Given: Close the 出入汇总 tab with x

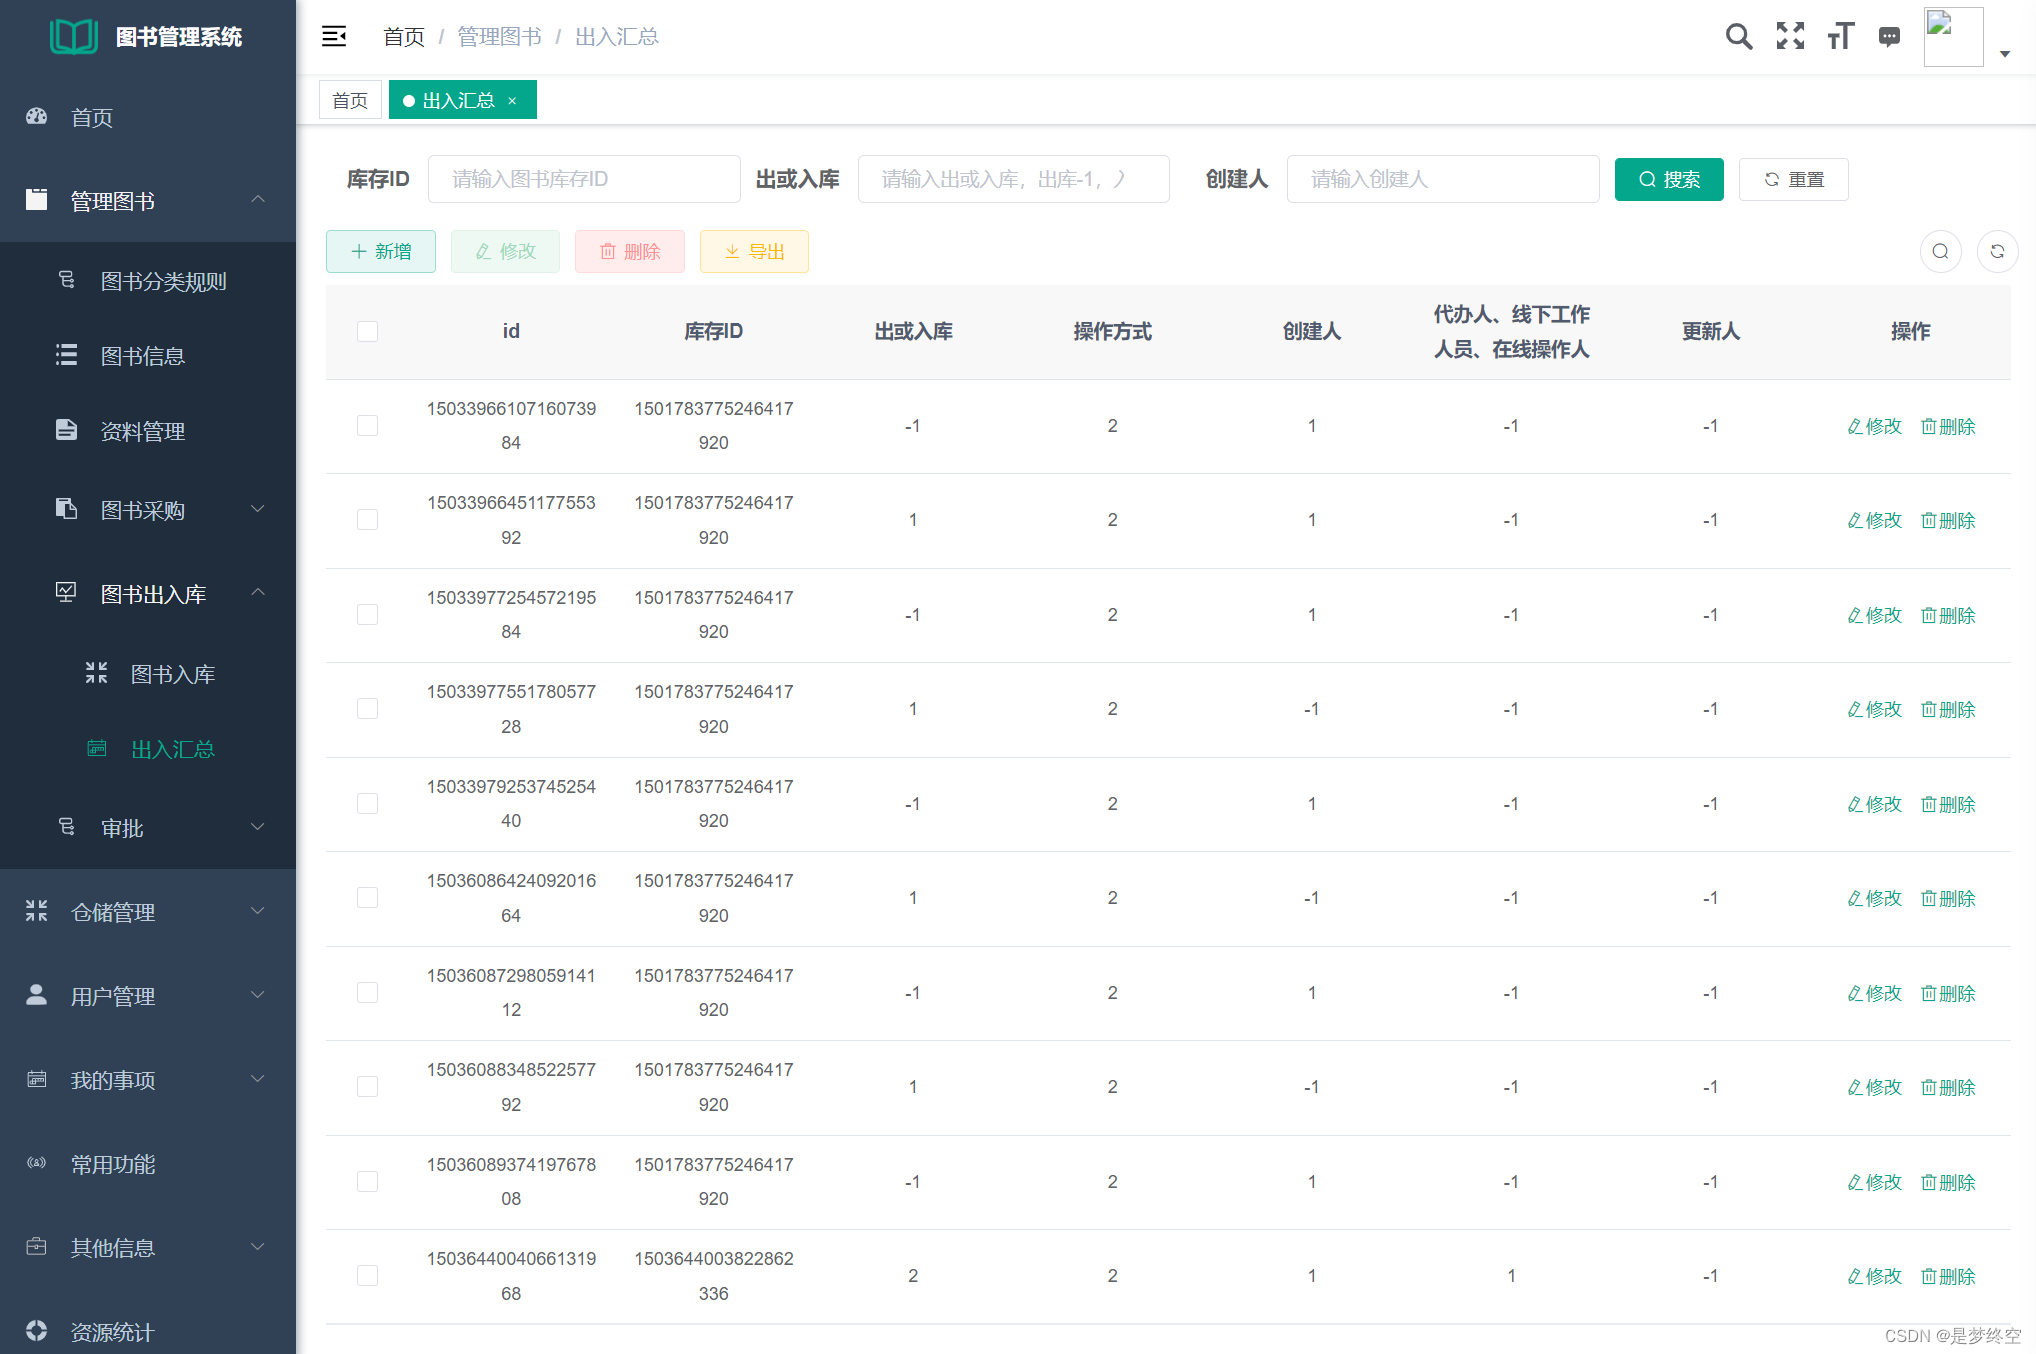Looking at the screenshot, I should (513, 101).
